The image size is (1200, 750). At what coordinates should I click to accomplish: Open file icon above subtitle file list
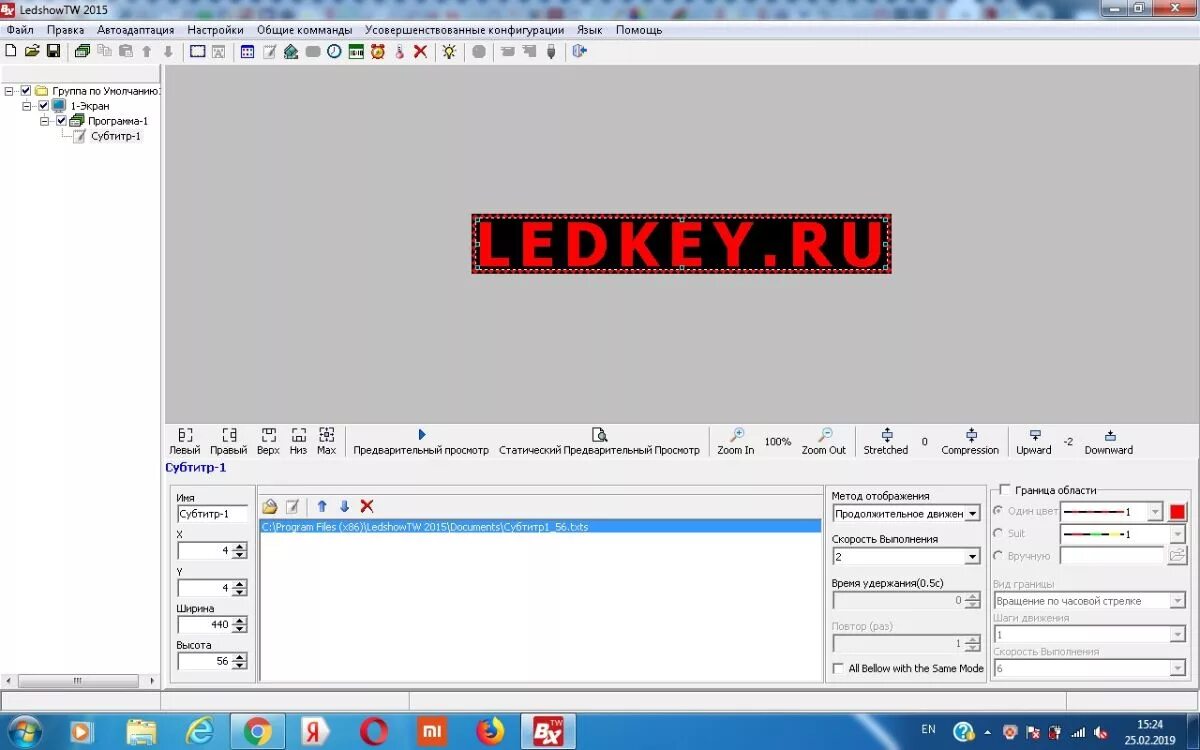(x=270, y=507)
